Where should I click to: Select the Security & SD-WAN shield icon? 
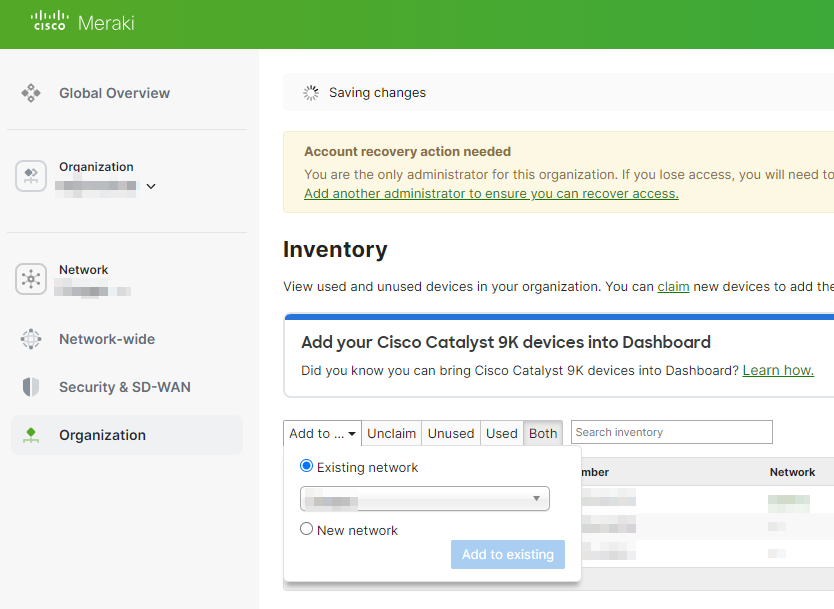coord(30,387)
